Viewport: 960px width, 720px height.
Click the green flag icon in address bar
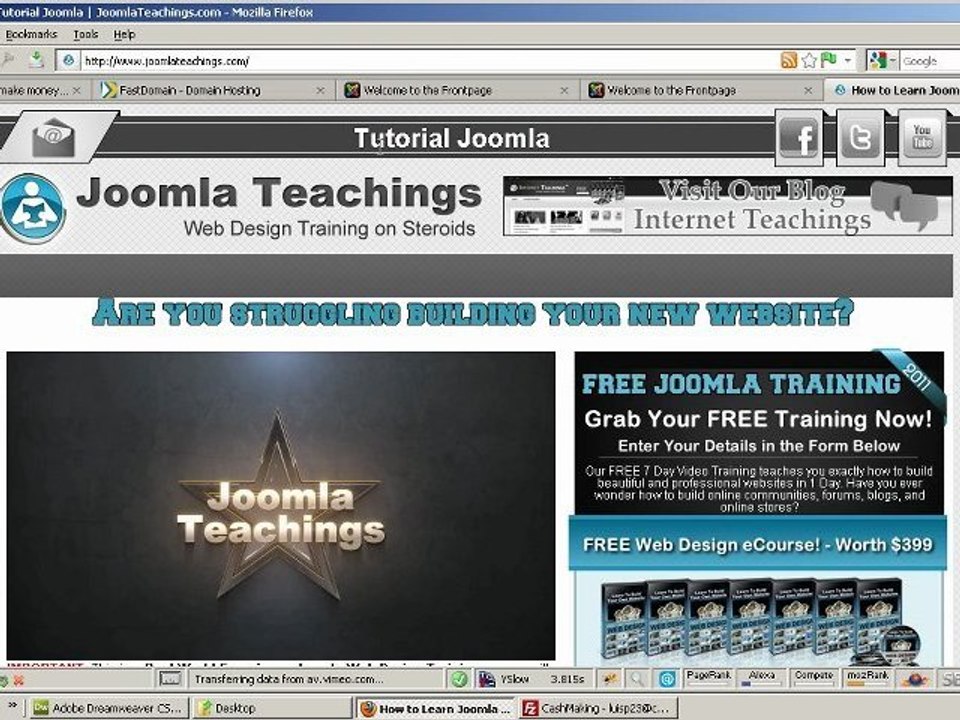coord(829,59)
